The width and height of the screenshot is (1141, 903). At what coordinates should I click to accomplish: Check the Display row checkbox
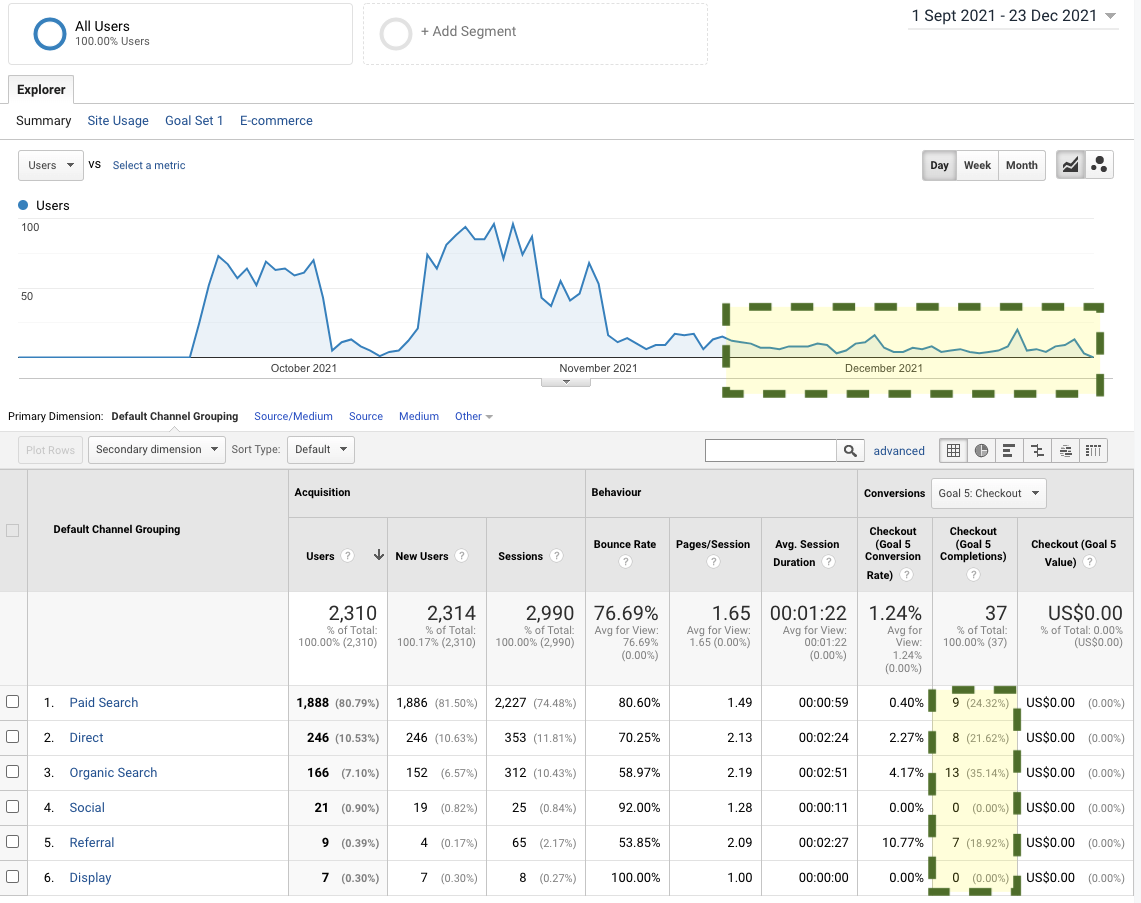coord(12,876)
